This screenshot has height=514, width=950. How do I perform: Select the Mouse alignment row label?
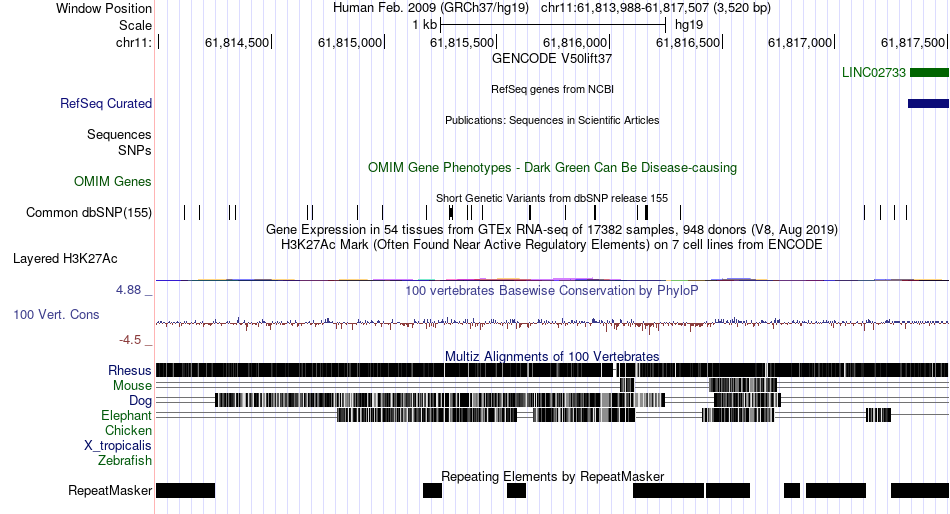coord(132,386)
